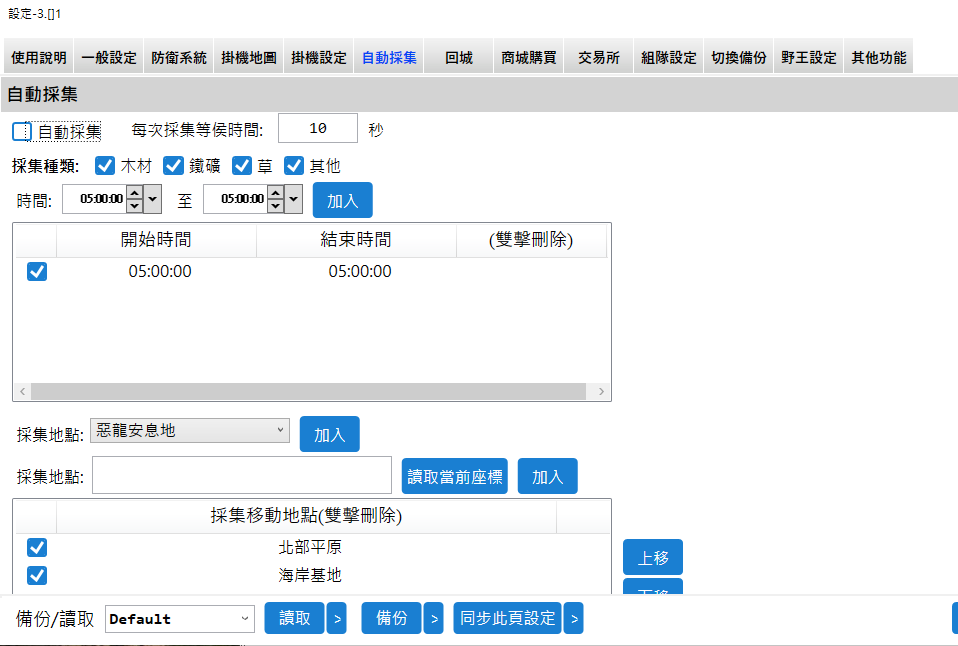This screenshot has height=646, width=958.
Task: Toggle the 鐵礦 checkbox
Action: coord(173,166)
